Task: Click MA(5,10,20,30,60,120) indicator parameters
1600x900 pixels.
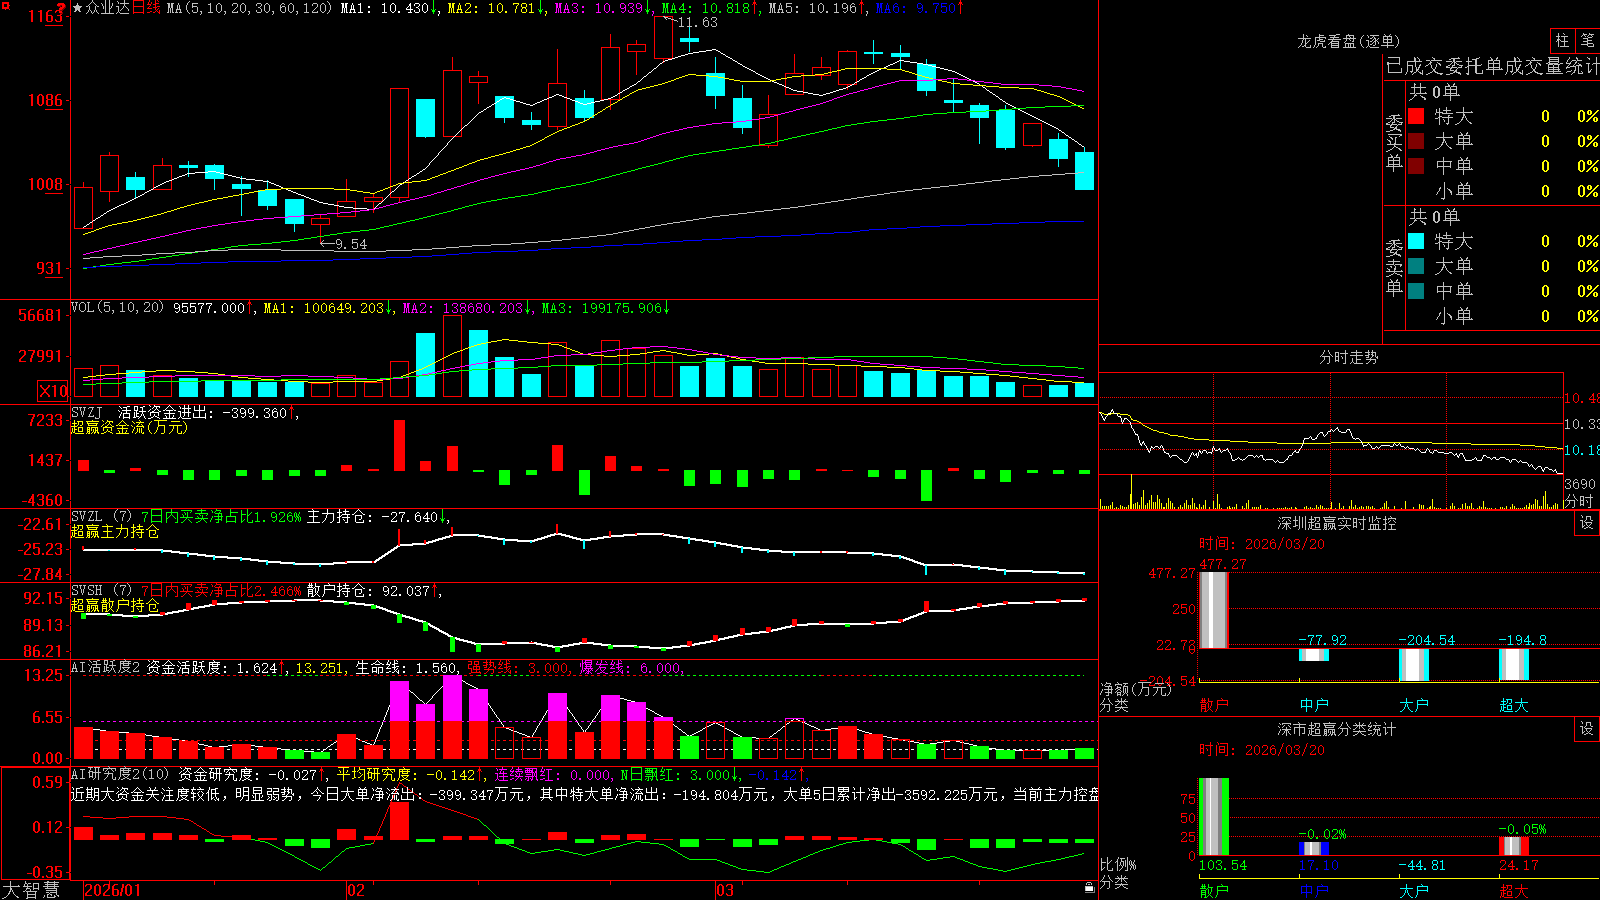Action: click(x=248, y=8)
